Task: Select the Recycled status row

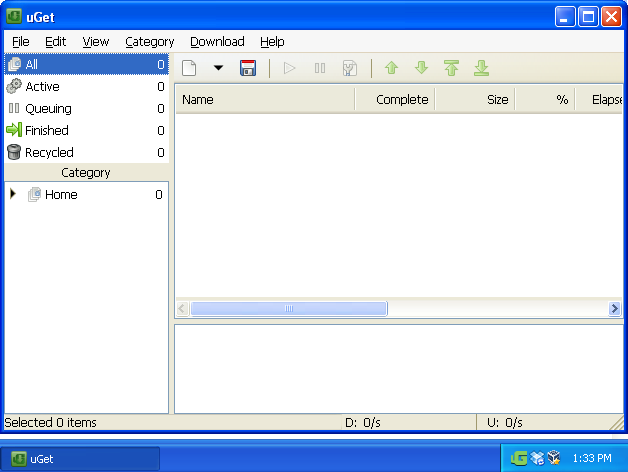Action: point(87,152)
